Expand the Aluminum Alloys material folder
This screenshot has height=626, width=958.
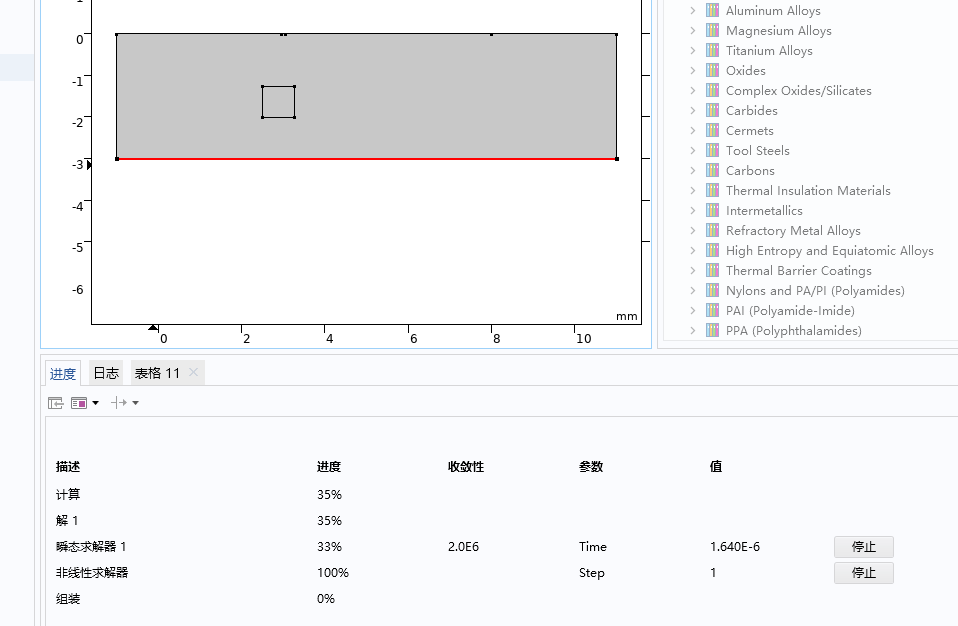693,11
